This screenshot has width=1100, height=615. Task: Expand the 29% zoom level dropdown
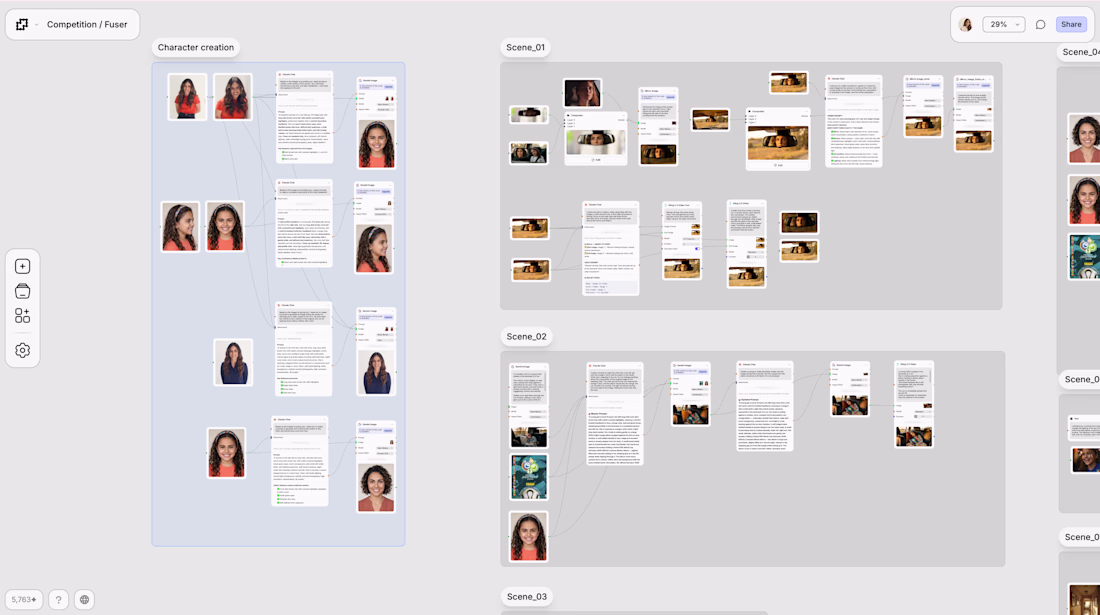[x=1004, y=25]
